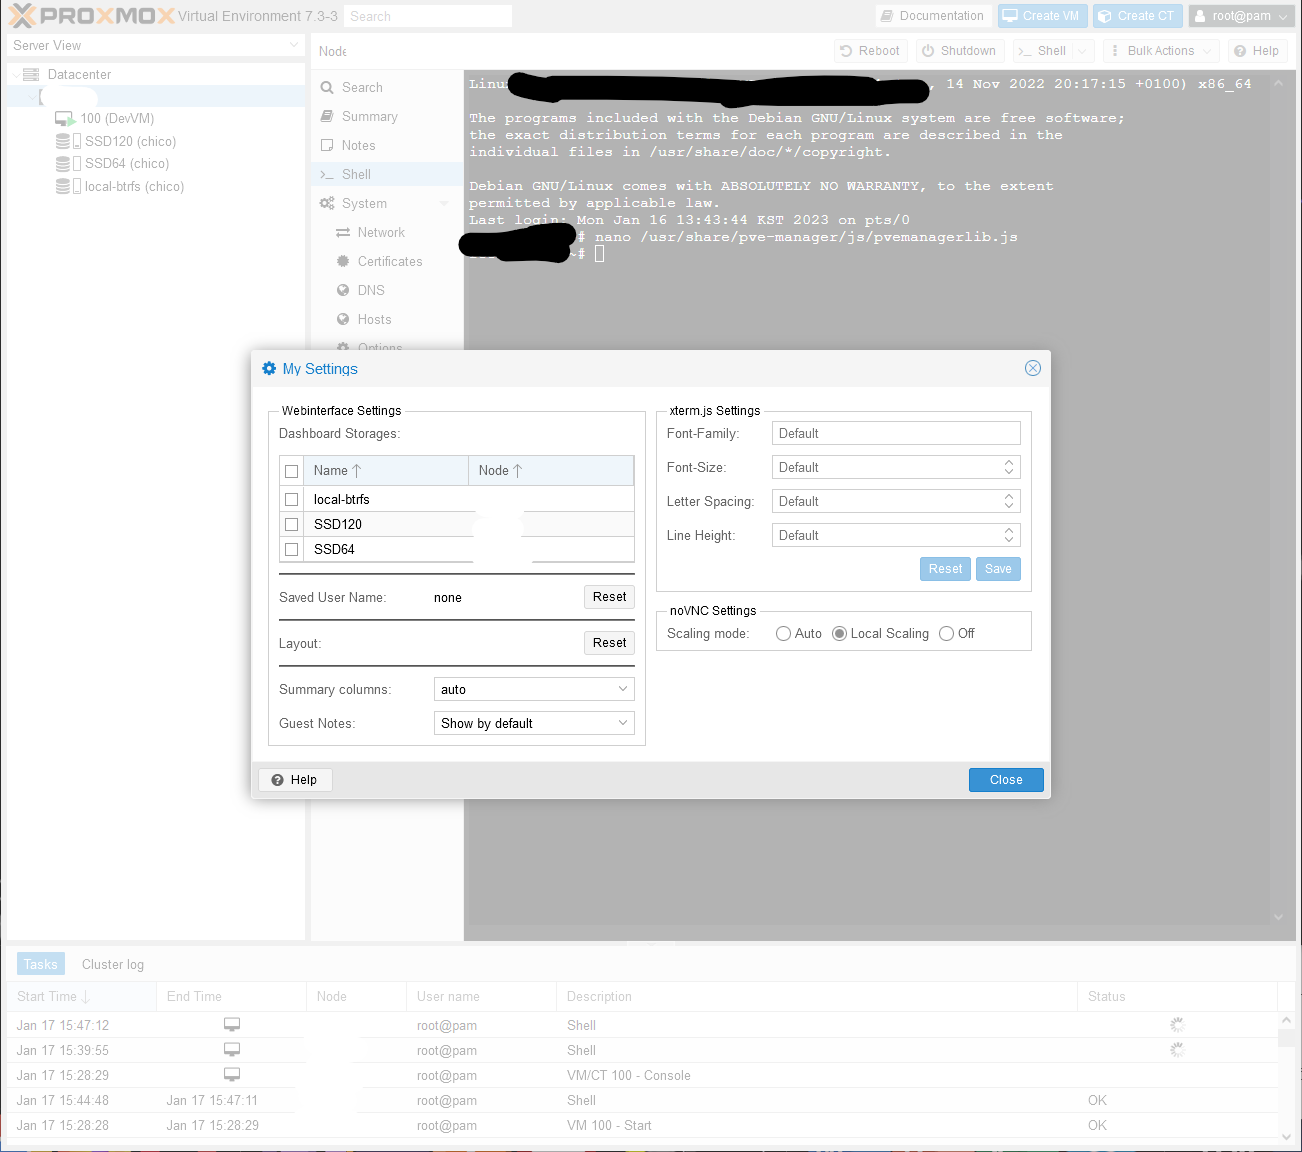The height and width of the screenshot is (1152, 1302).
Task: Close the My Settings dialog with X icon
Action: 1033,368
